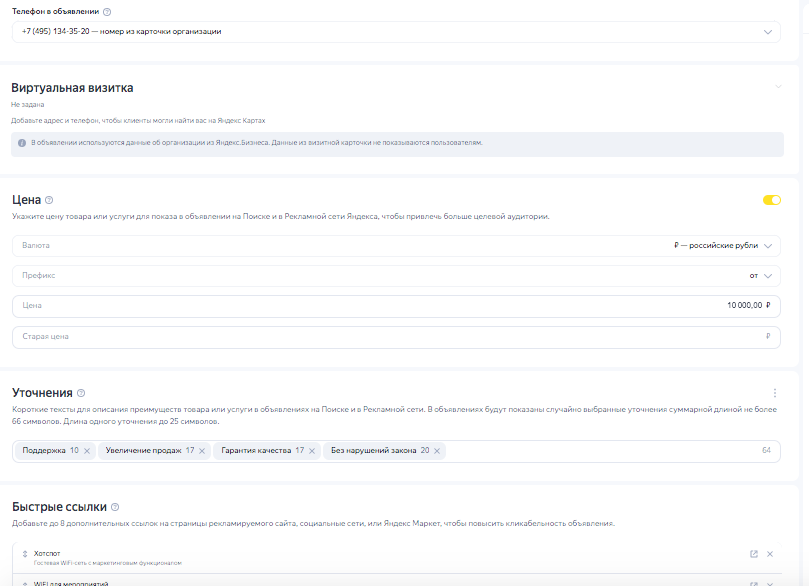
Task: Open the Уточнения three-dot menu
Action: coord(774,393)
